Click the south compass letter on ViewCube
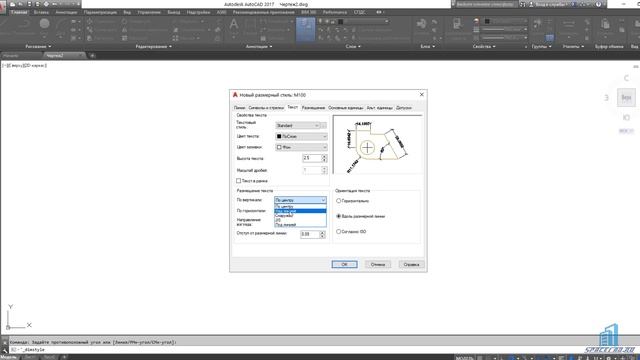 (626, 118)
